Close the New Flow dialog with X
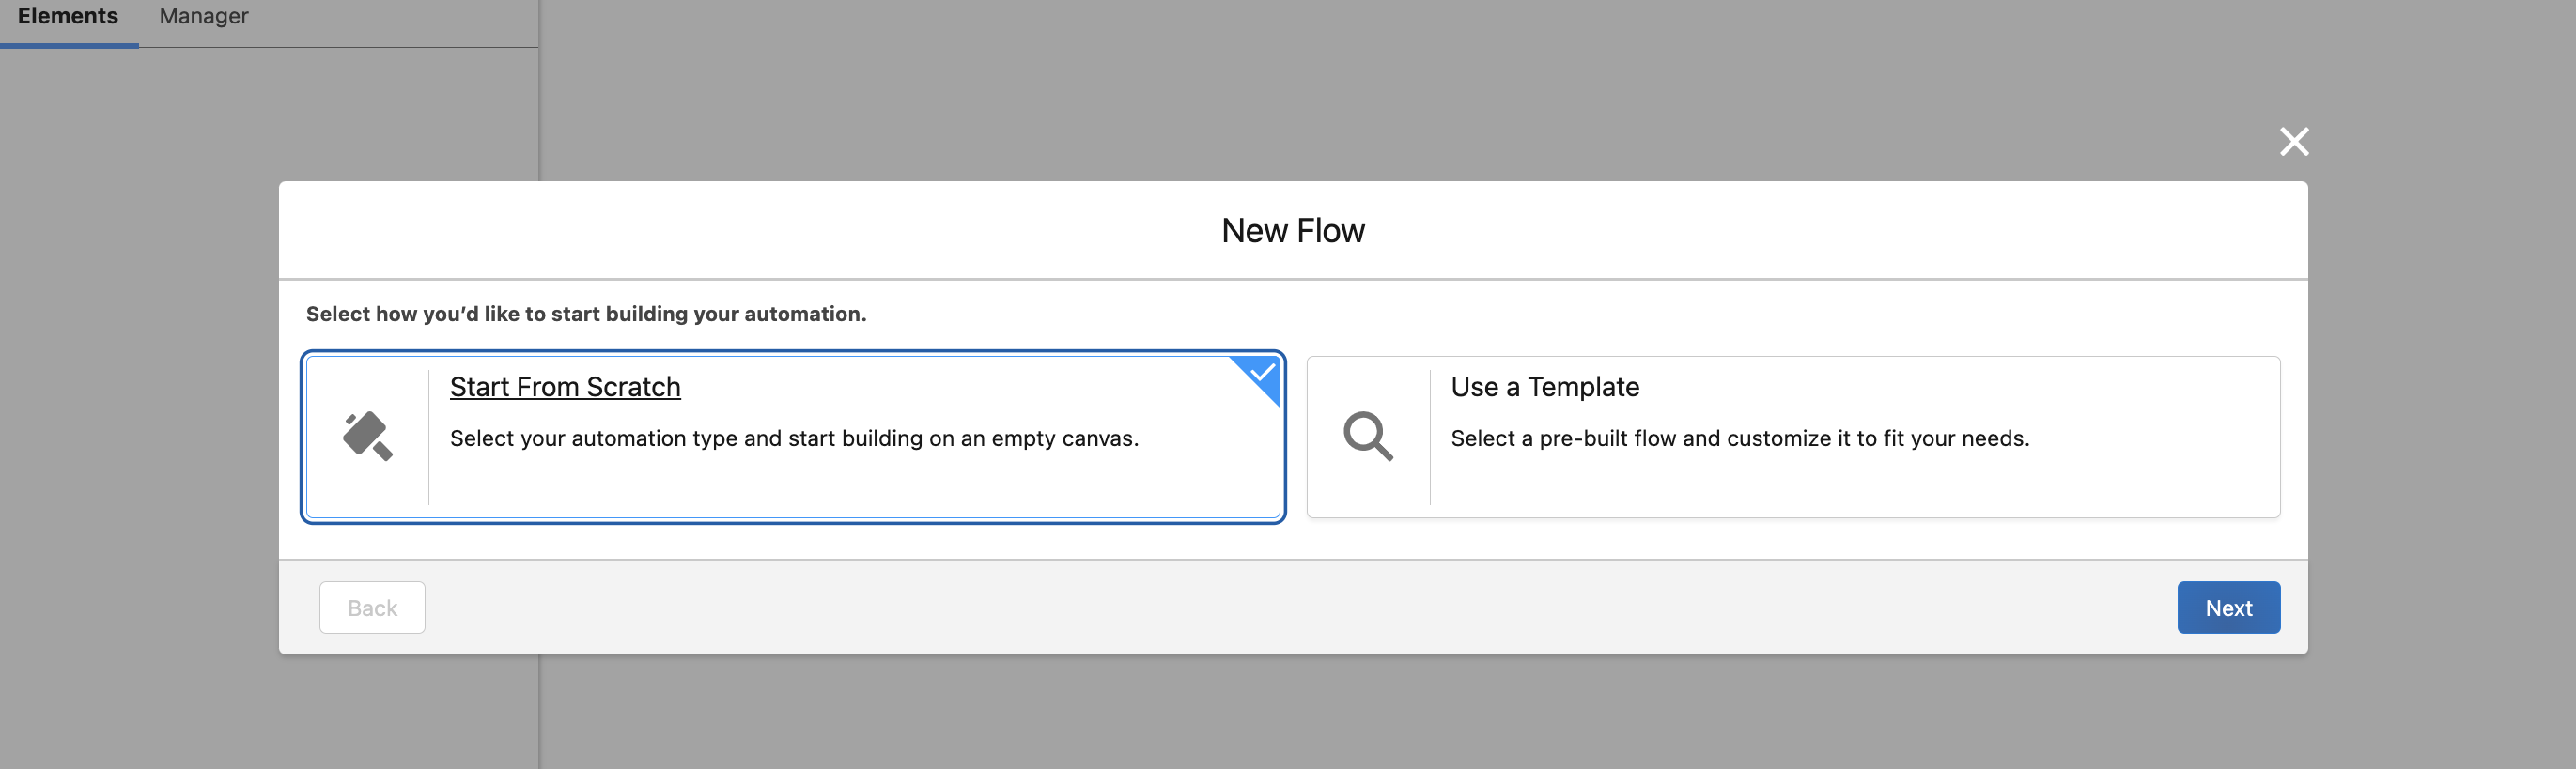This screenshot has height=769, width=2576. click(x=2294, y=142)
